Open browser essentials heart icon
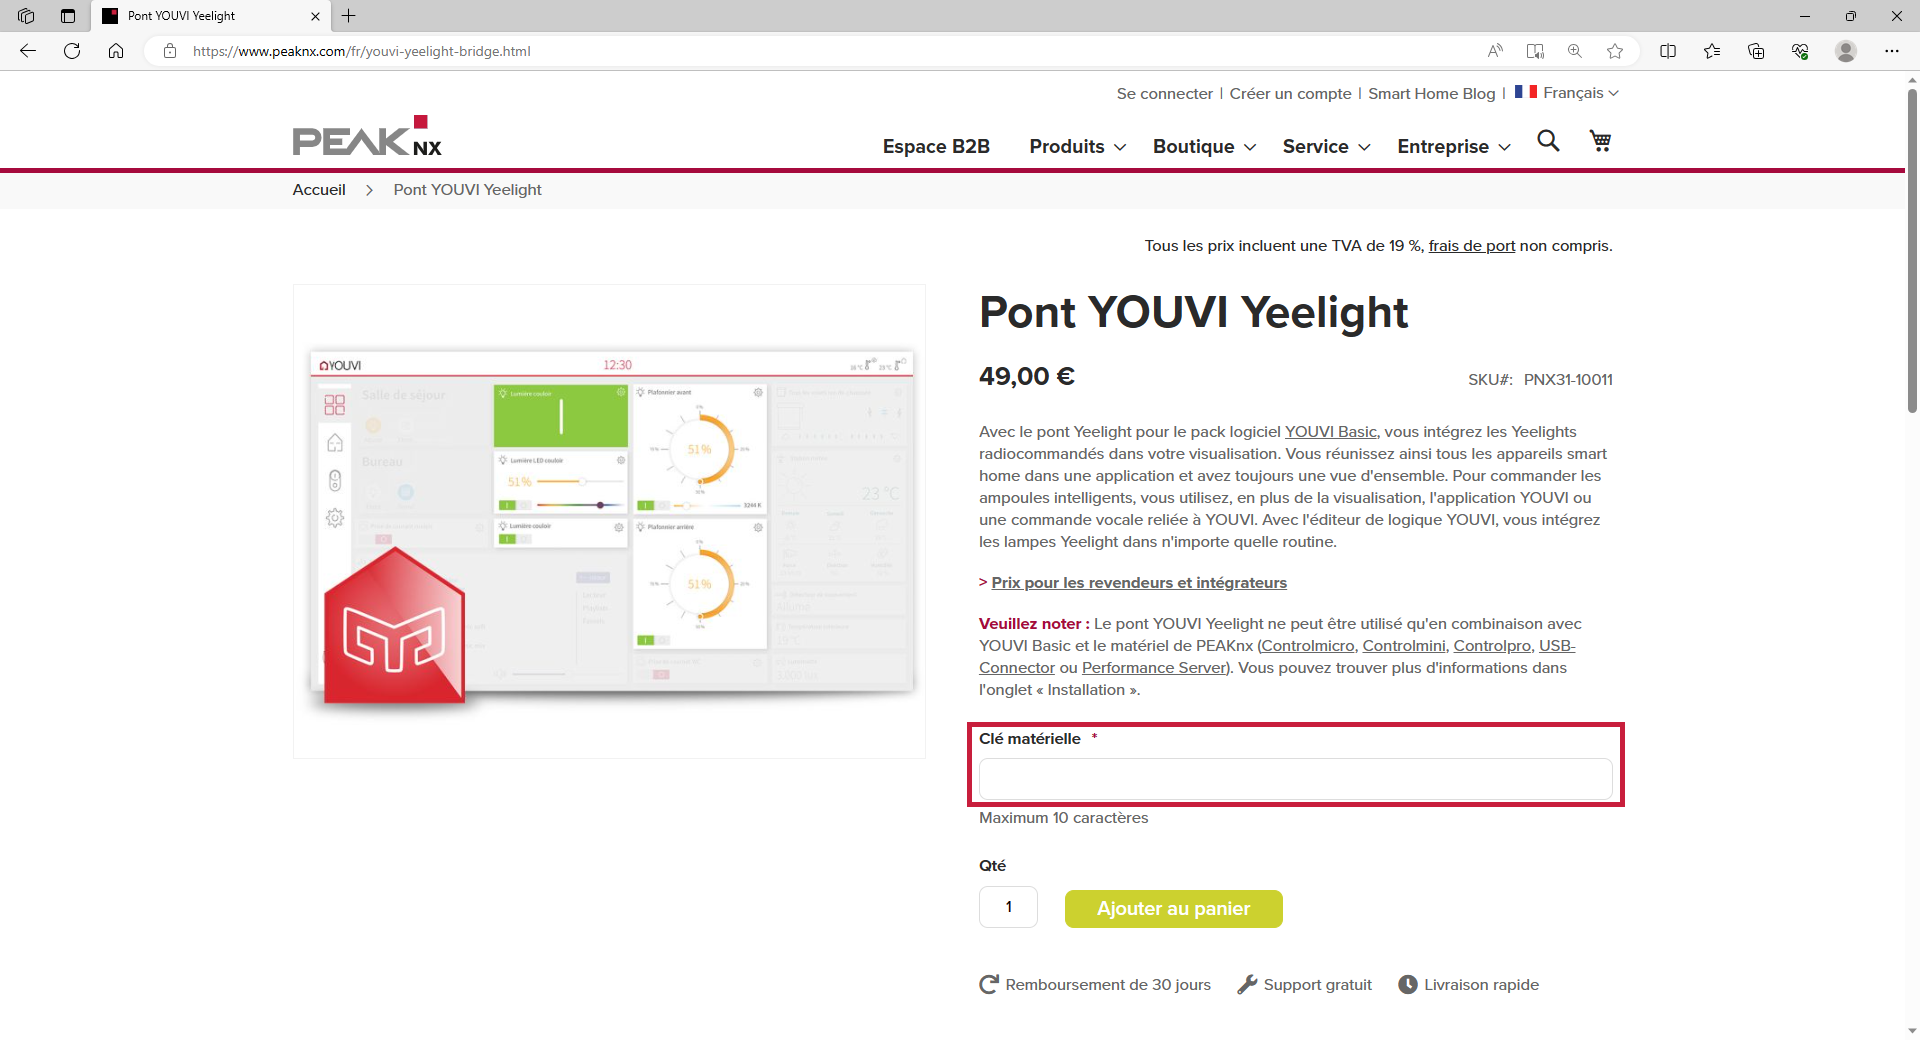1920x1040 pixels. (1800, 51)
